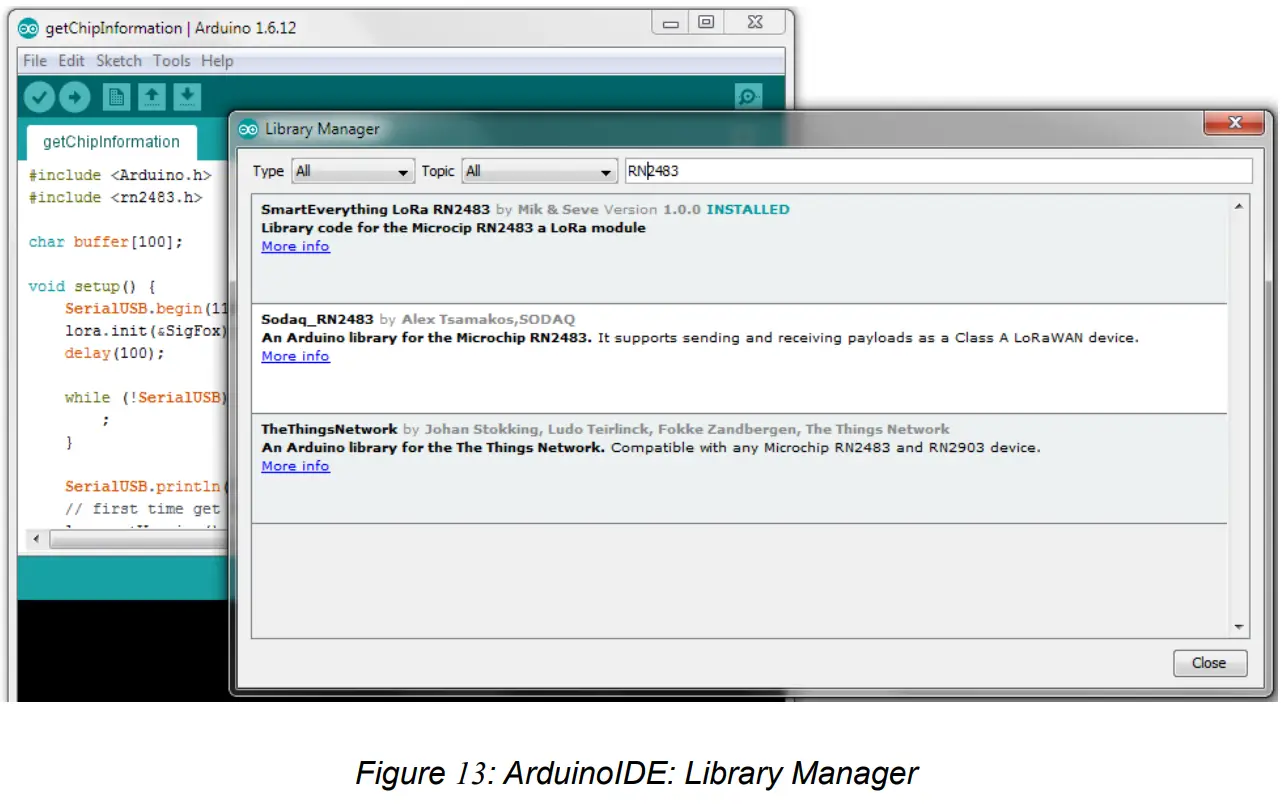
Task: Click the void setup() { code line
Action: tap(92, 287)
